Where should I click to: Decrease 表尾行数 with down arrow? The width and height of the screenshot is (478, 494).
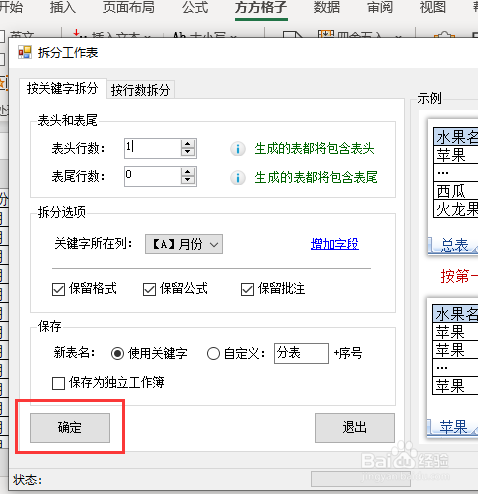click(x=188, y=181)
